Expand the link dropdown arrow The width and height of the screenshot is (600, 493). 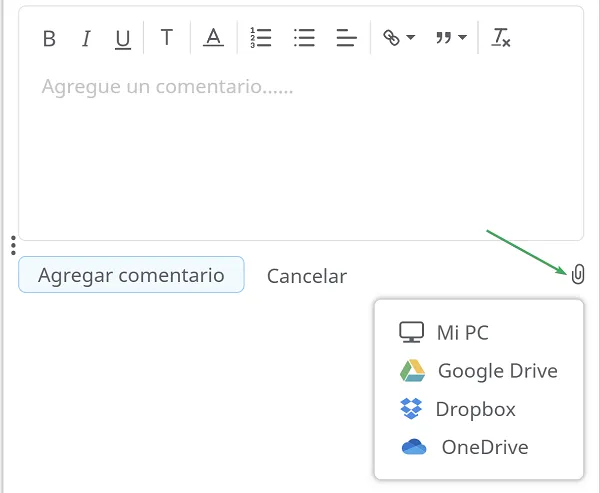411,37
